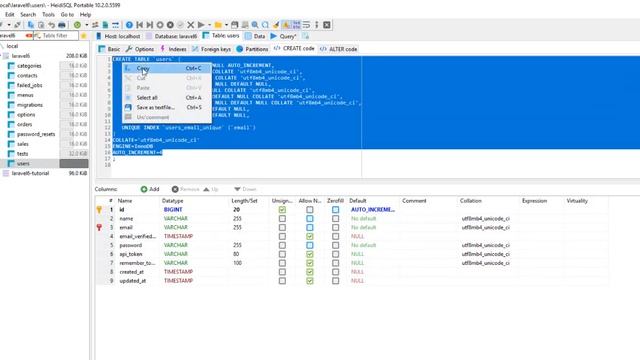
Task: Open the Database: laravel6 tab
Action: (x=171, y=36)
